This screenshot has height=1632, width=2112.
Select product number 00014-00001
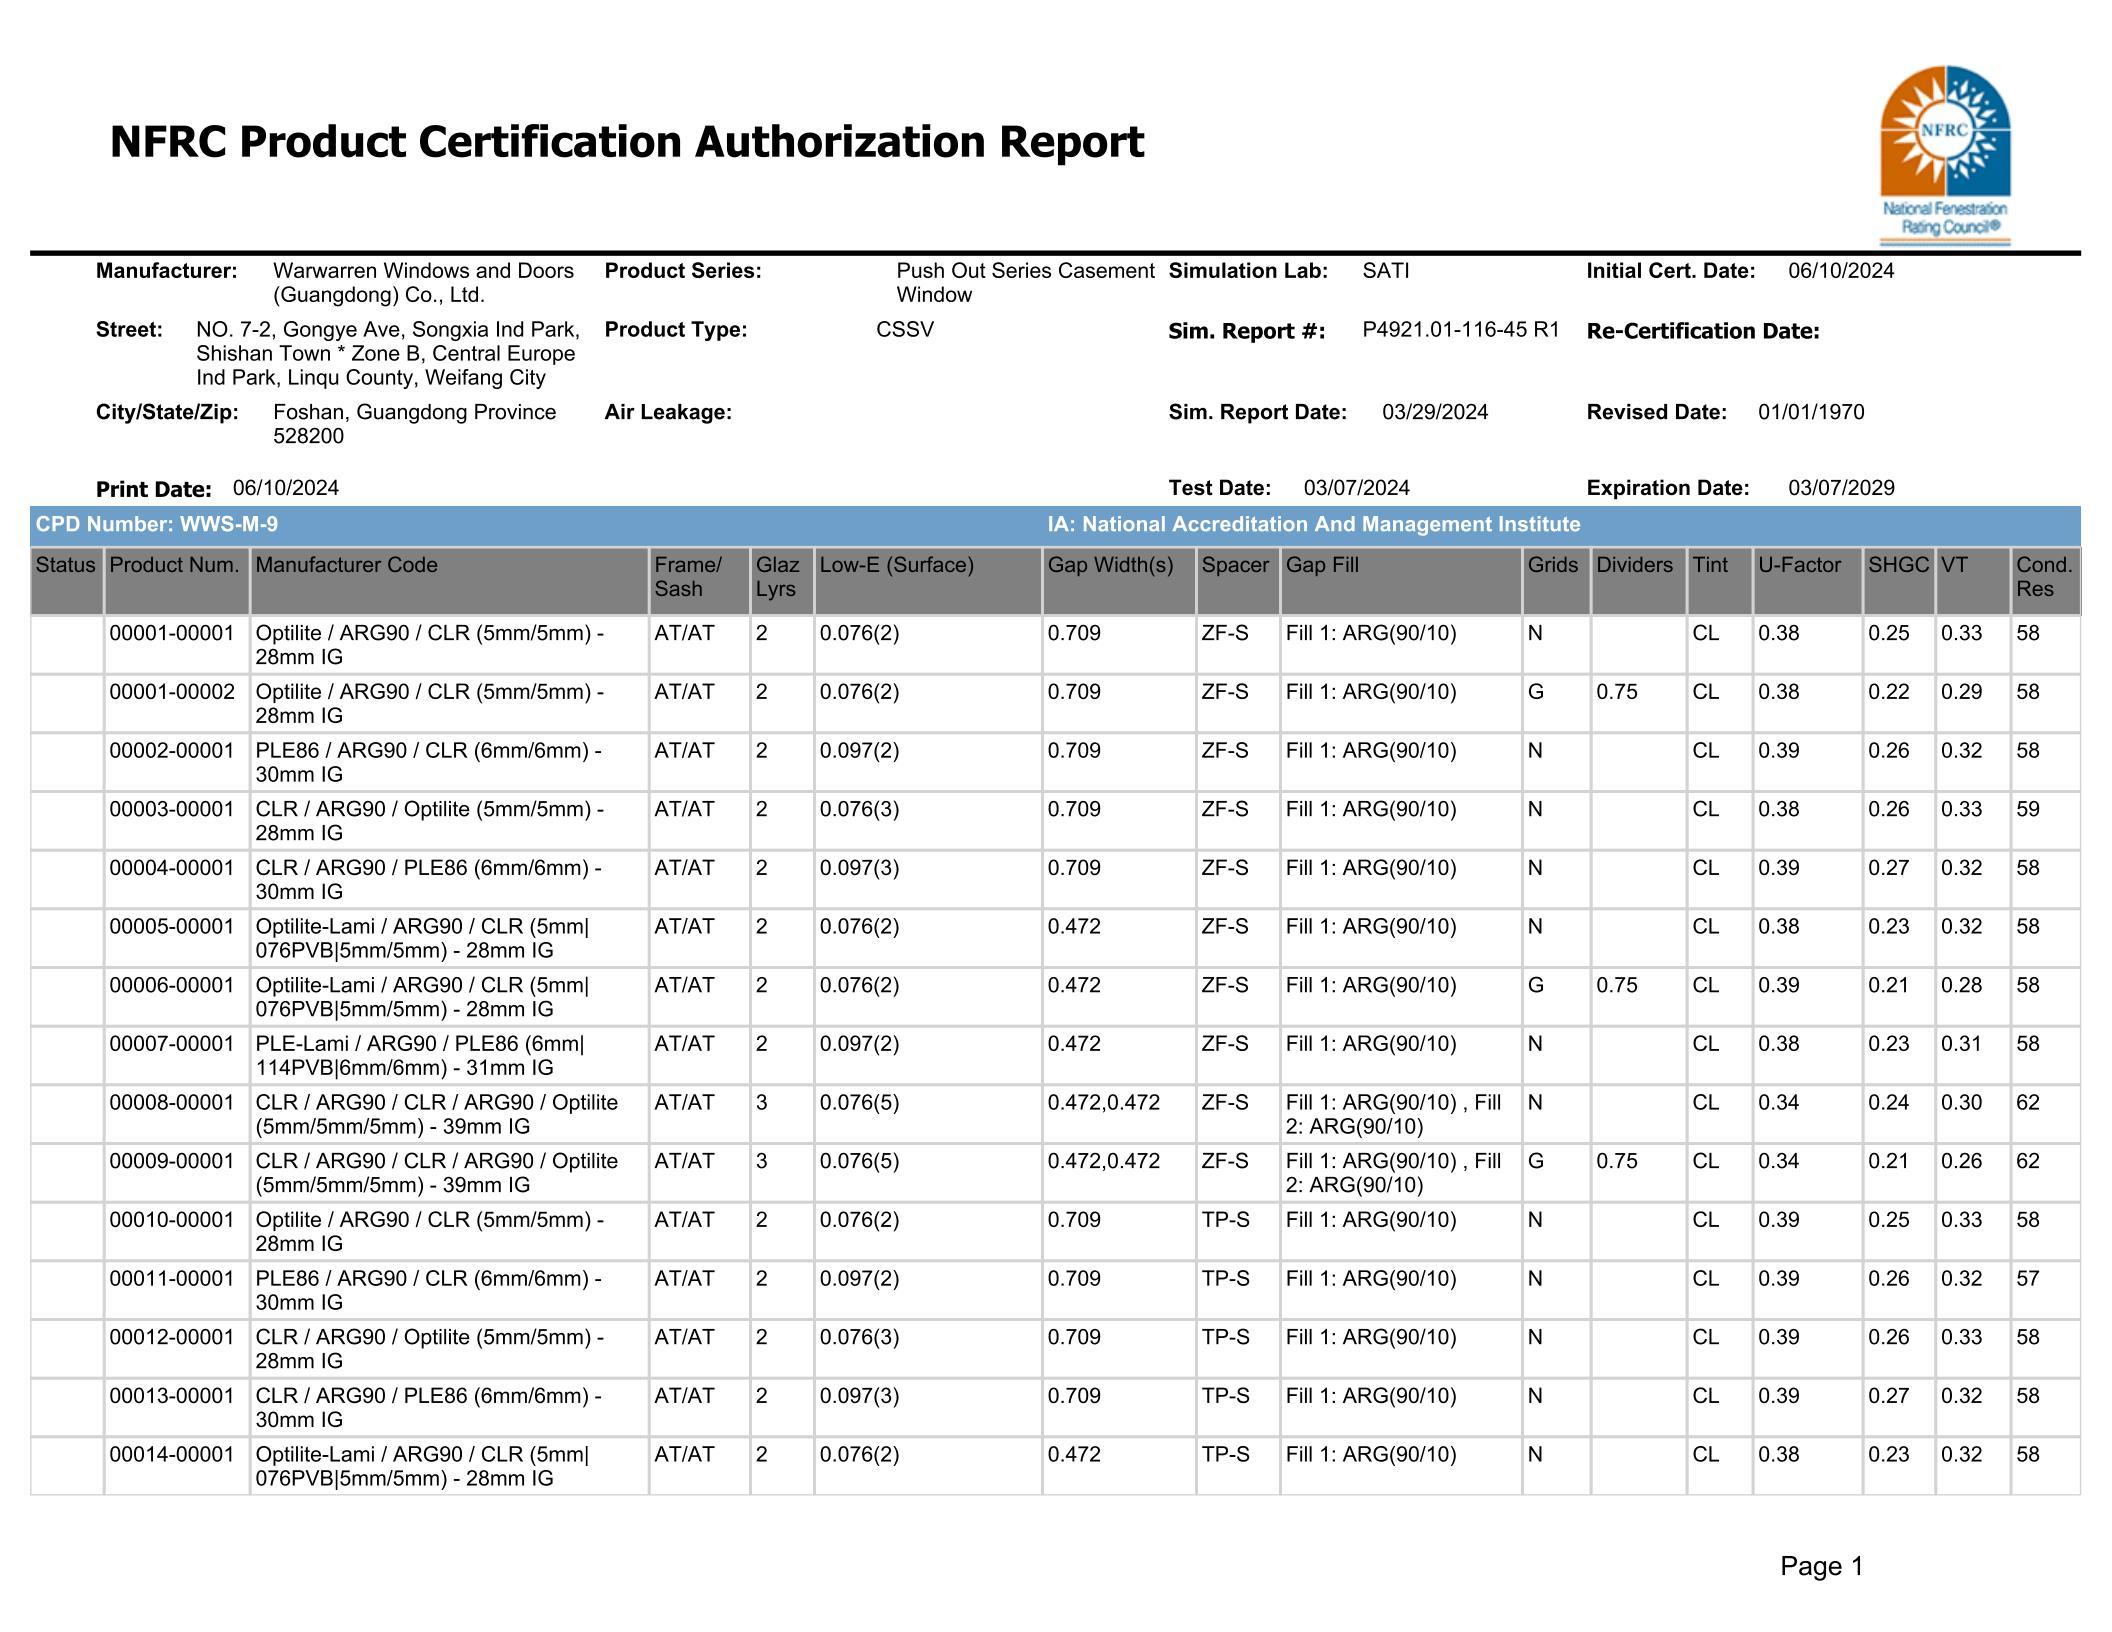click(x=172, y=1455)
